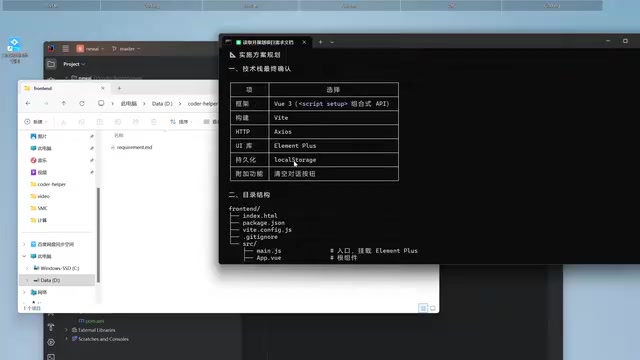This screenshot has height=360, width=640.
Task: Expand the Windows-SSD (C:) drive node
Action: (x=27, y=268)
